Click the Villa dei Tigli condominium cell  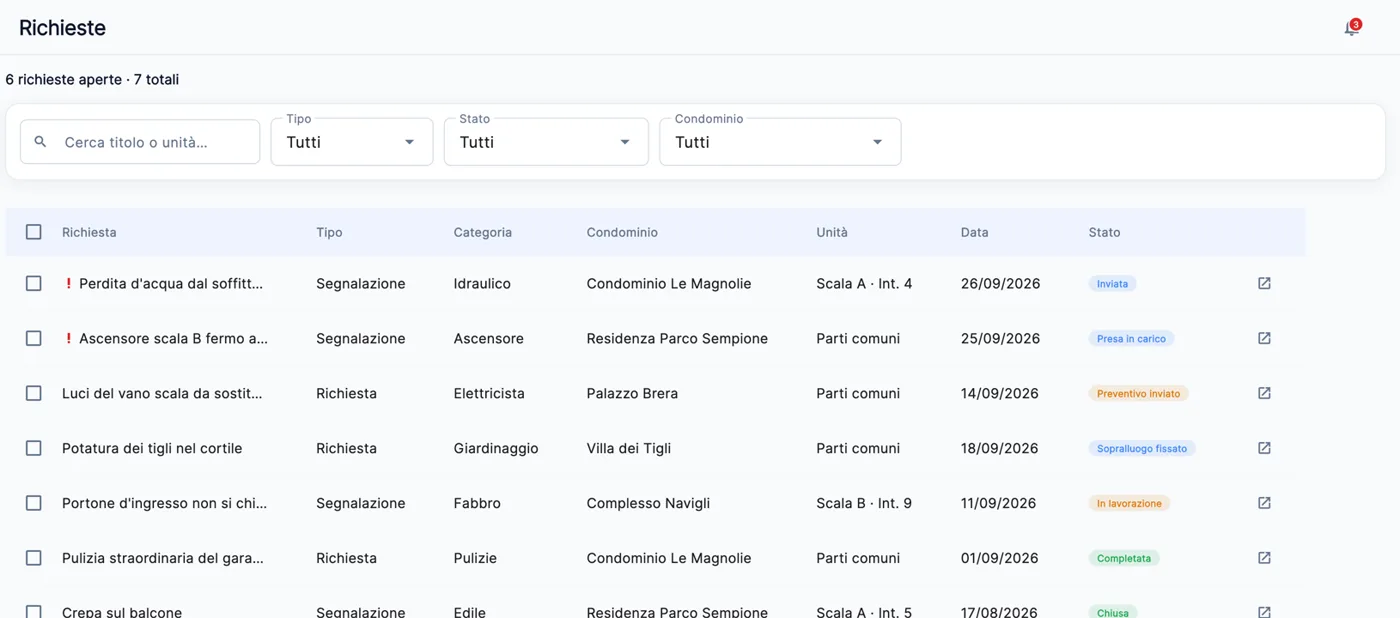click(629, 448)
